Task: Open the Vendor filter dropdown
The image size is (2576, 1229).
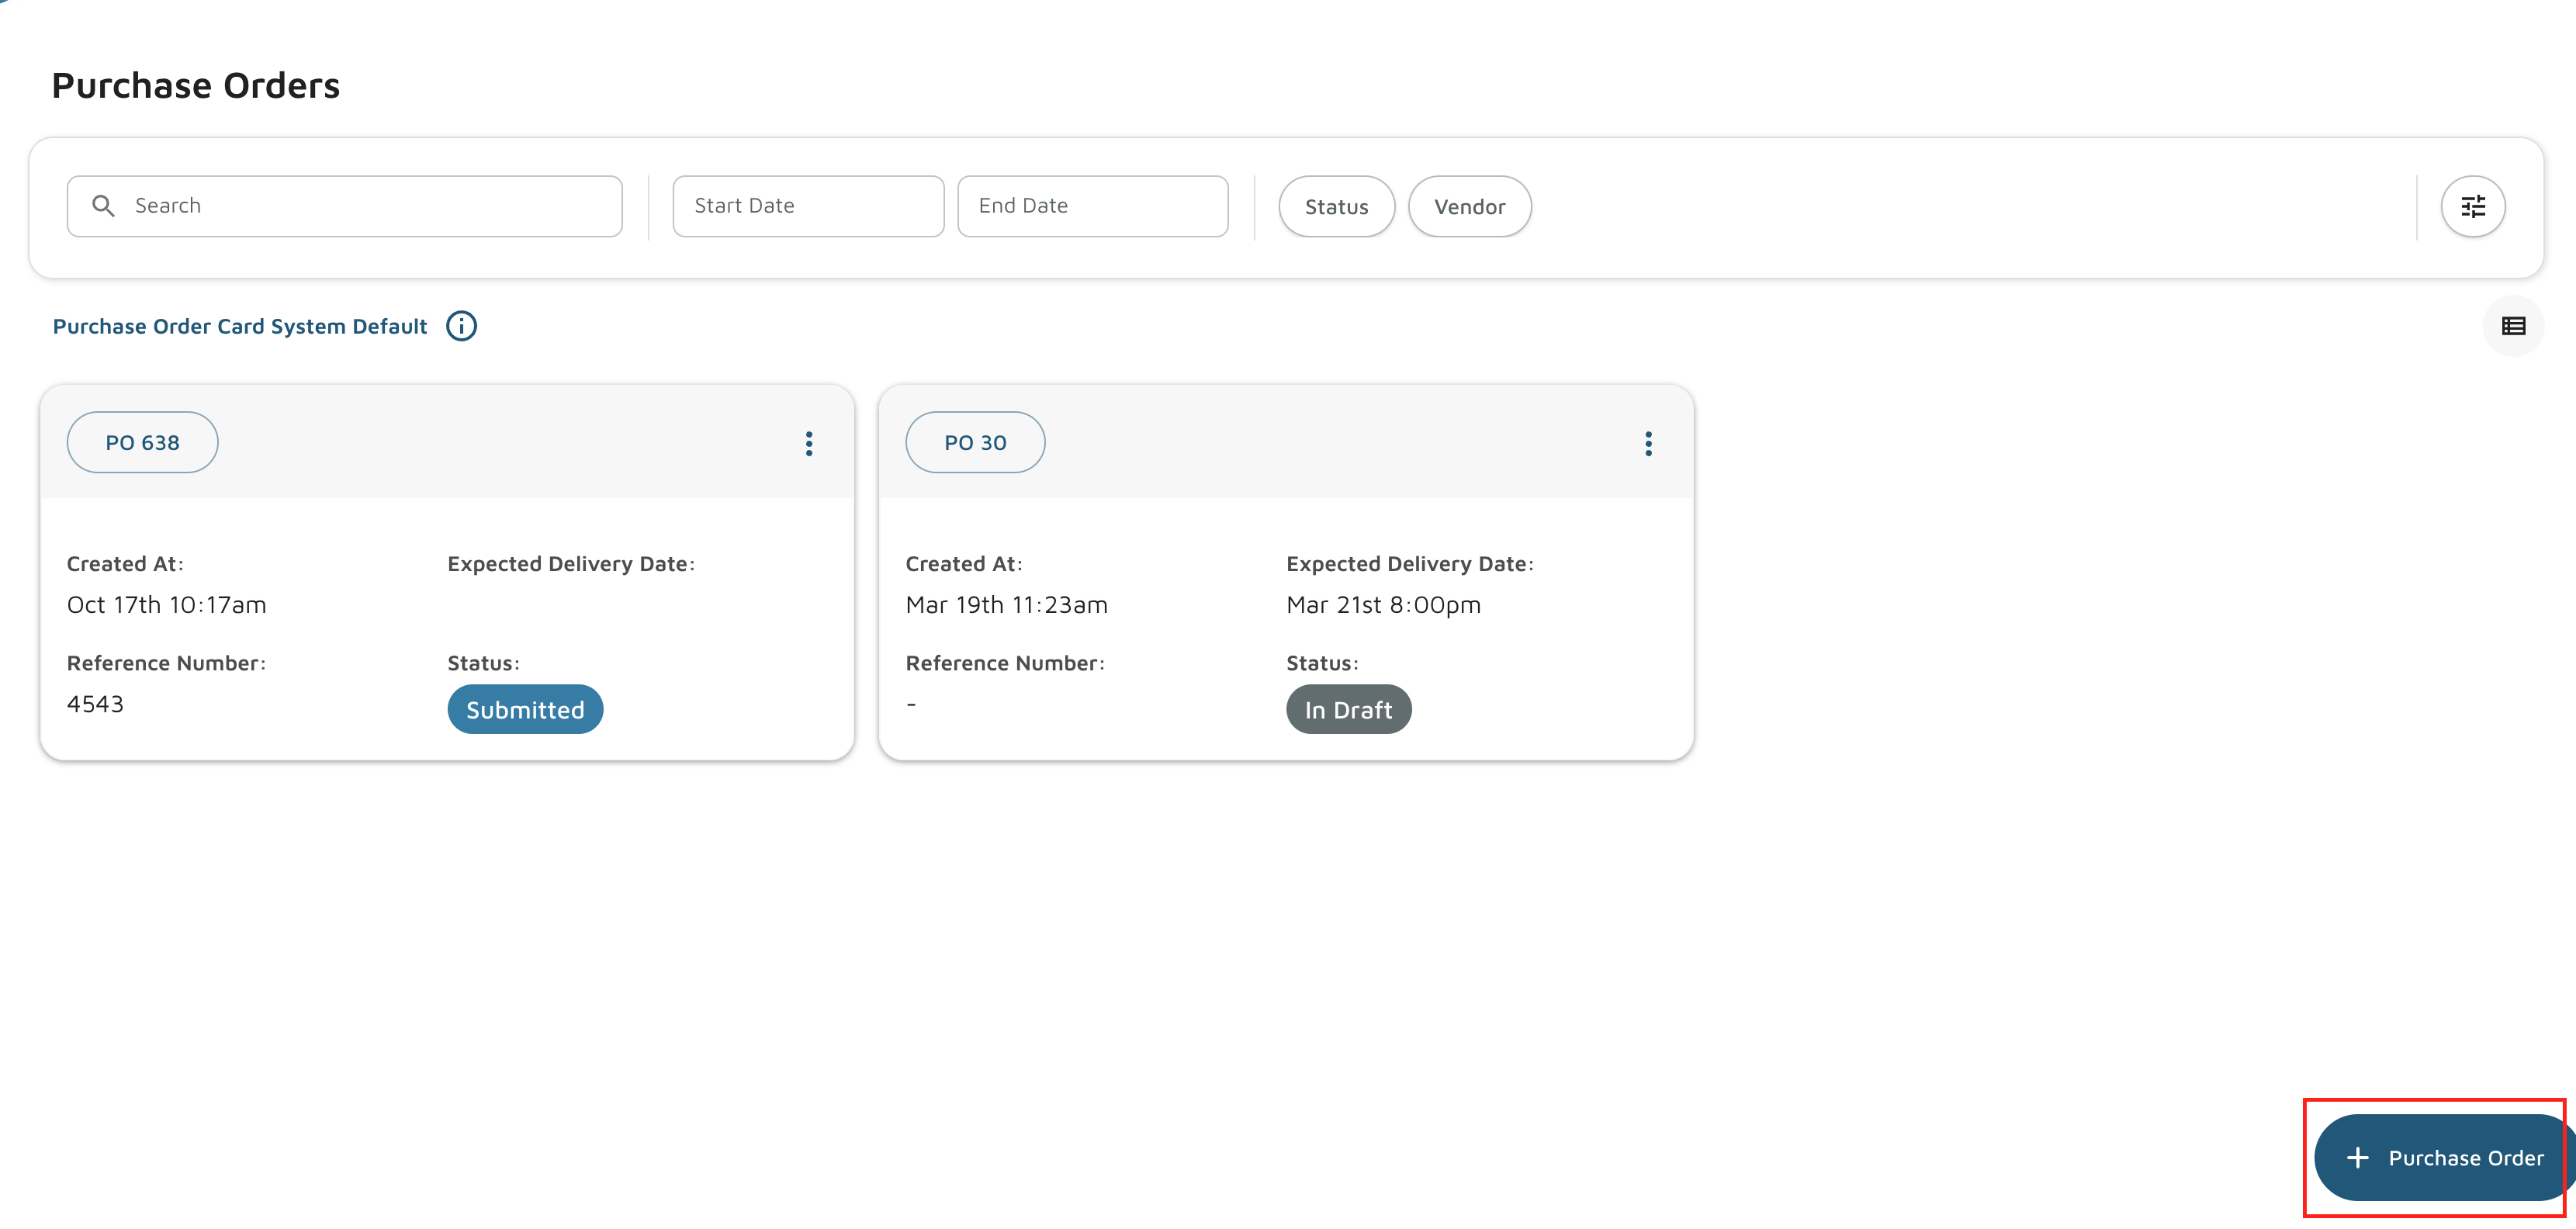Action: tap(1469, 207)
